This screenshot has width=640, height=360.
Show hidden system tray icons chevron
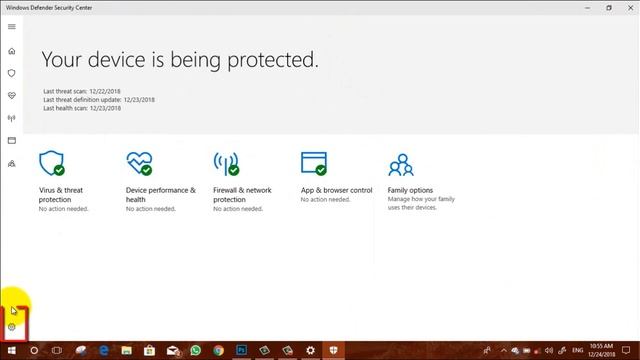click(504, 351)
